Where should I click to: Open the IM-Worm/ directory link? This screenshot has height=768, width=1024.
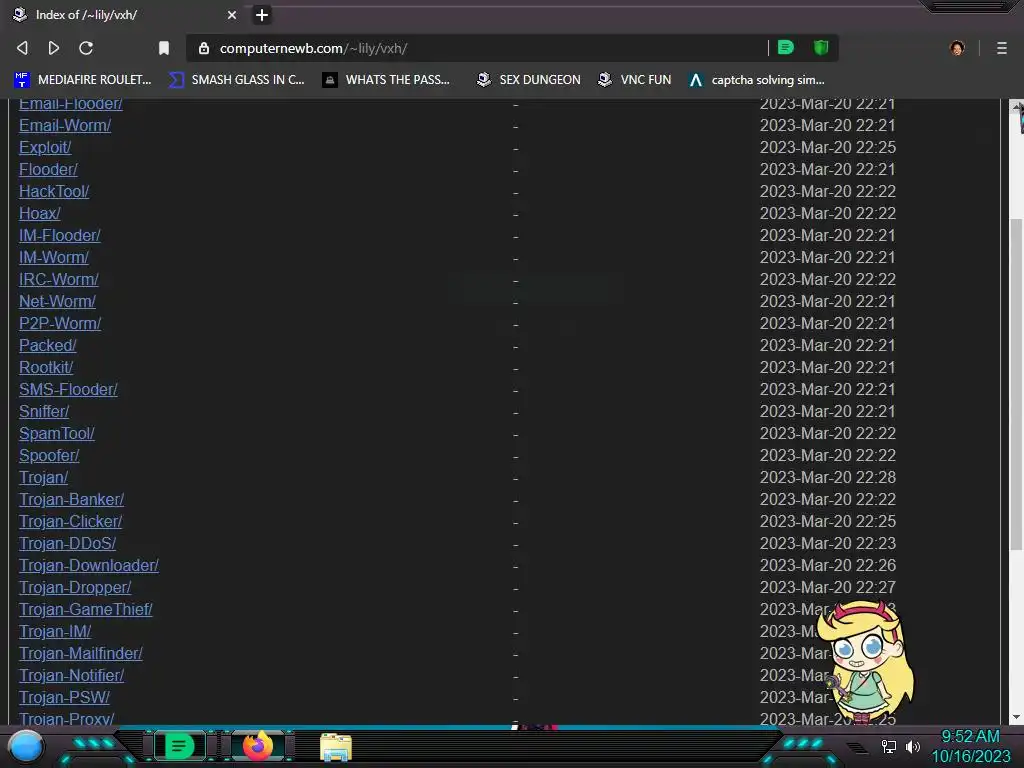click(x=54, y=257)
